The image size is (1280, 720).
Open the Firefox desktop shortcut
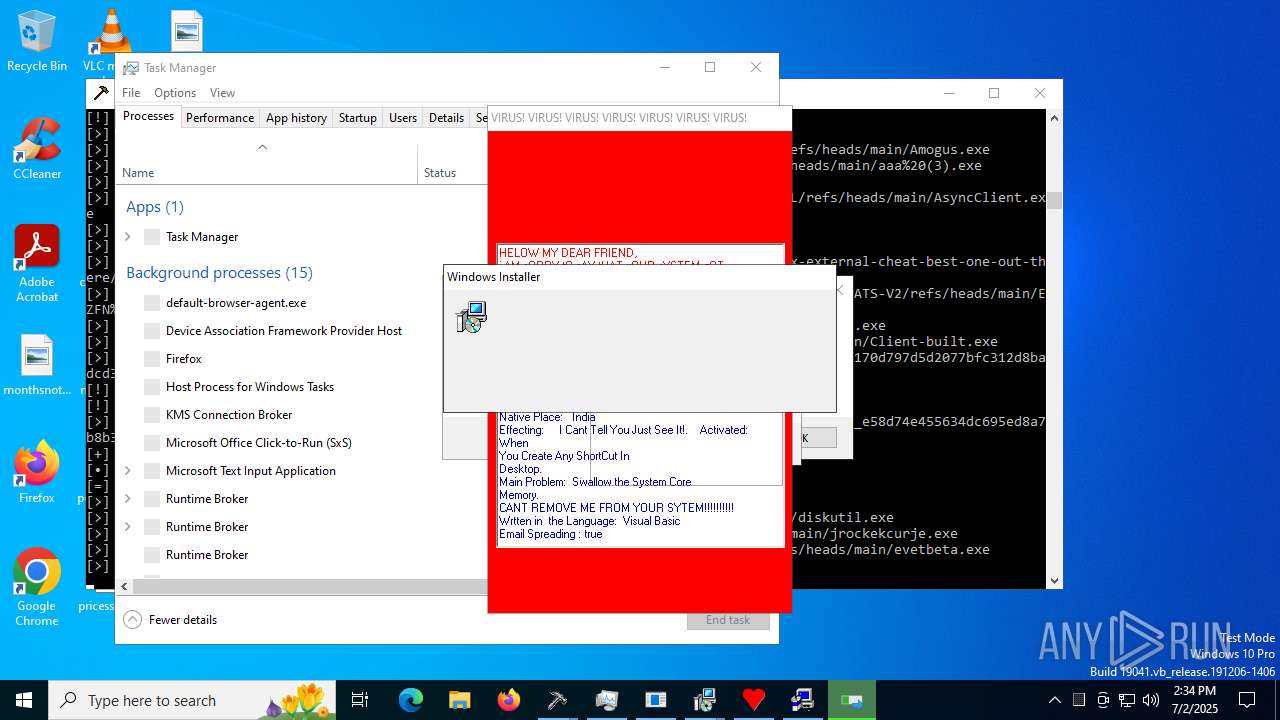click(37, 472)
